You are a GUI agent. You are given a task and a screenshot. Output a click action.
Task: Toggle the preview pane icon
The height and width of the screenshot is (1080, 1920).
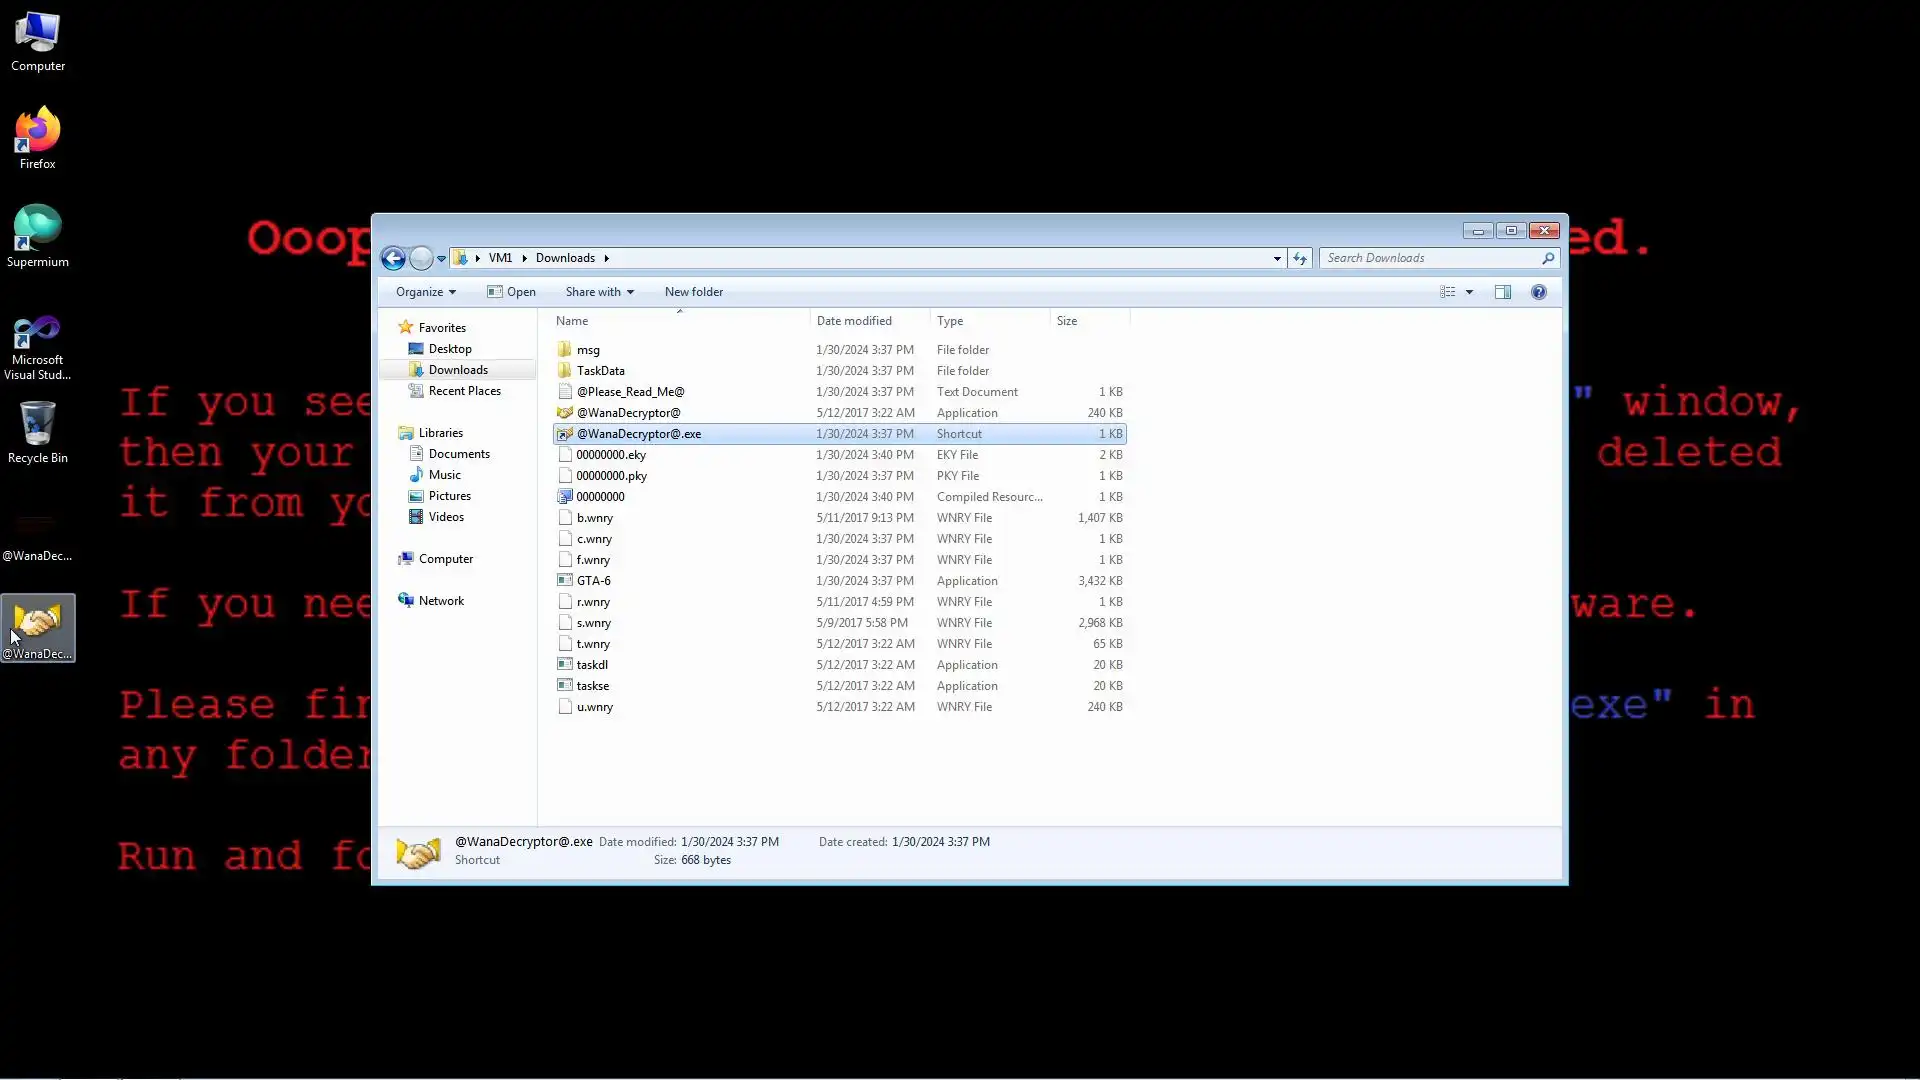(1502, 292)
